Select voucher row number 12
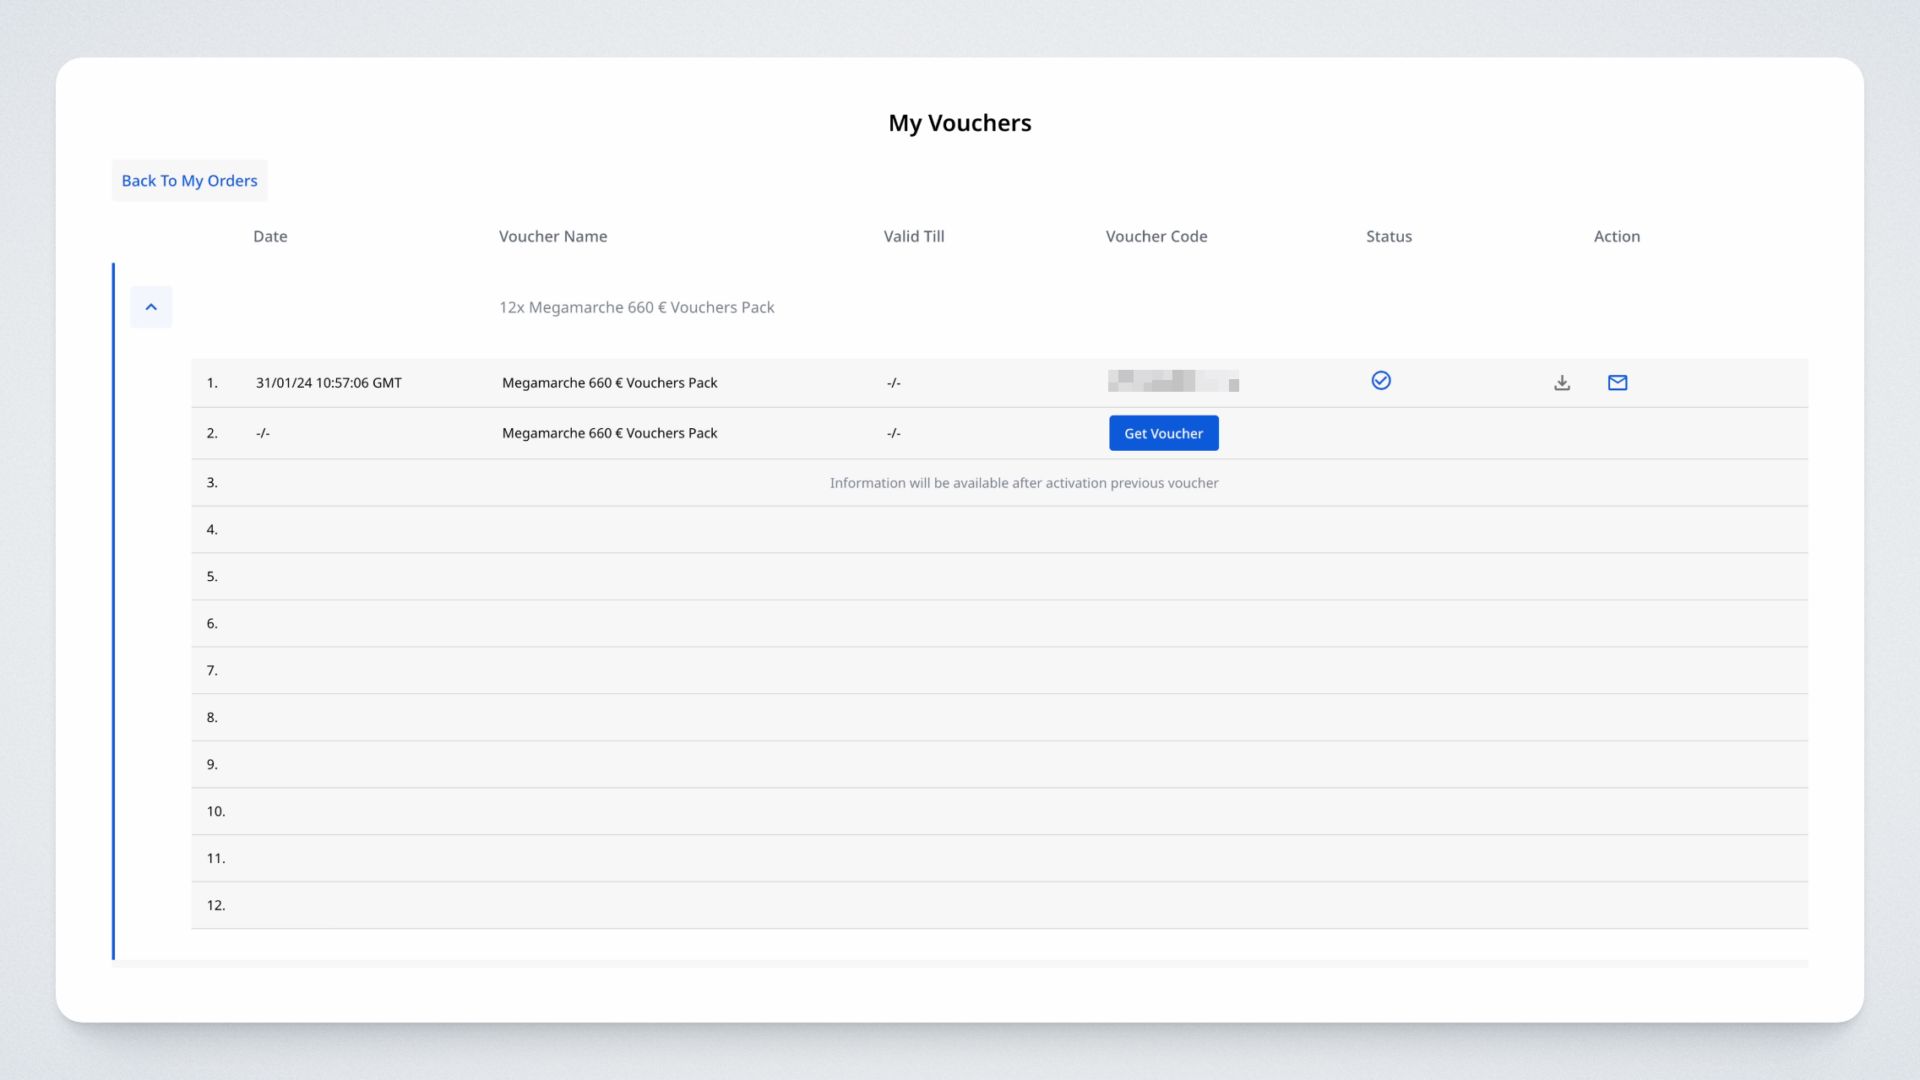 (216, 906)
